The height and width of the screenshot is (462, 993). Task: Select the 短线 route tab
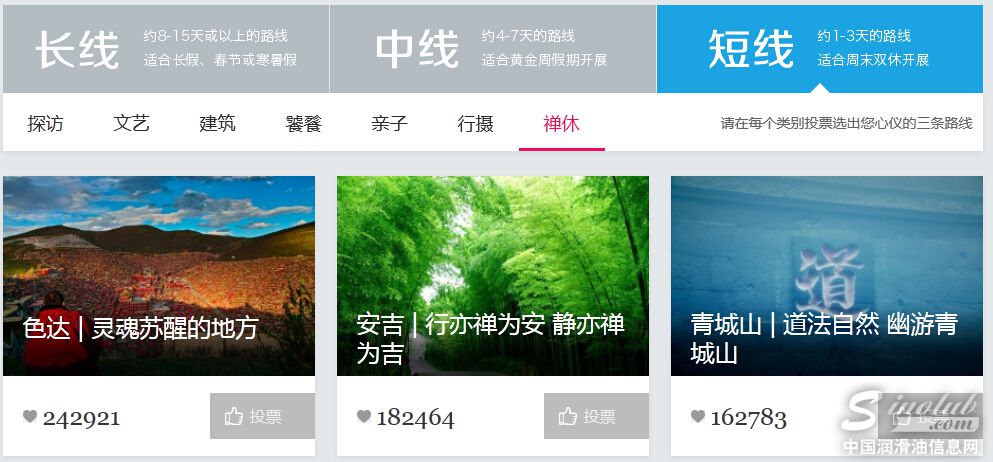click(820, 49)
